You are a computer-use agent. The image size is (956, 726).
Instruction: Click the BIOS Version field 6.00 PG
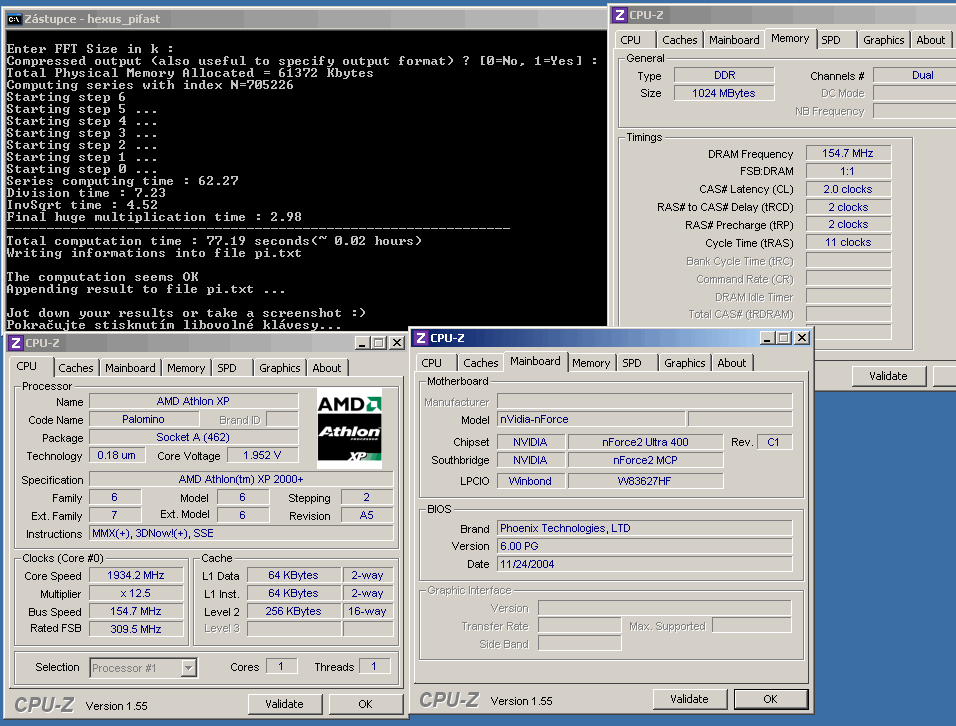[644, 546]
